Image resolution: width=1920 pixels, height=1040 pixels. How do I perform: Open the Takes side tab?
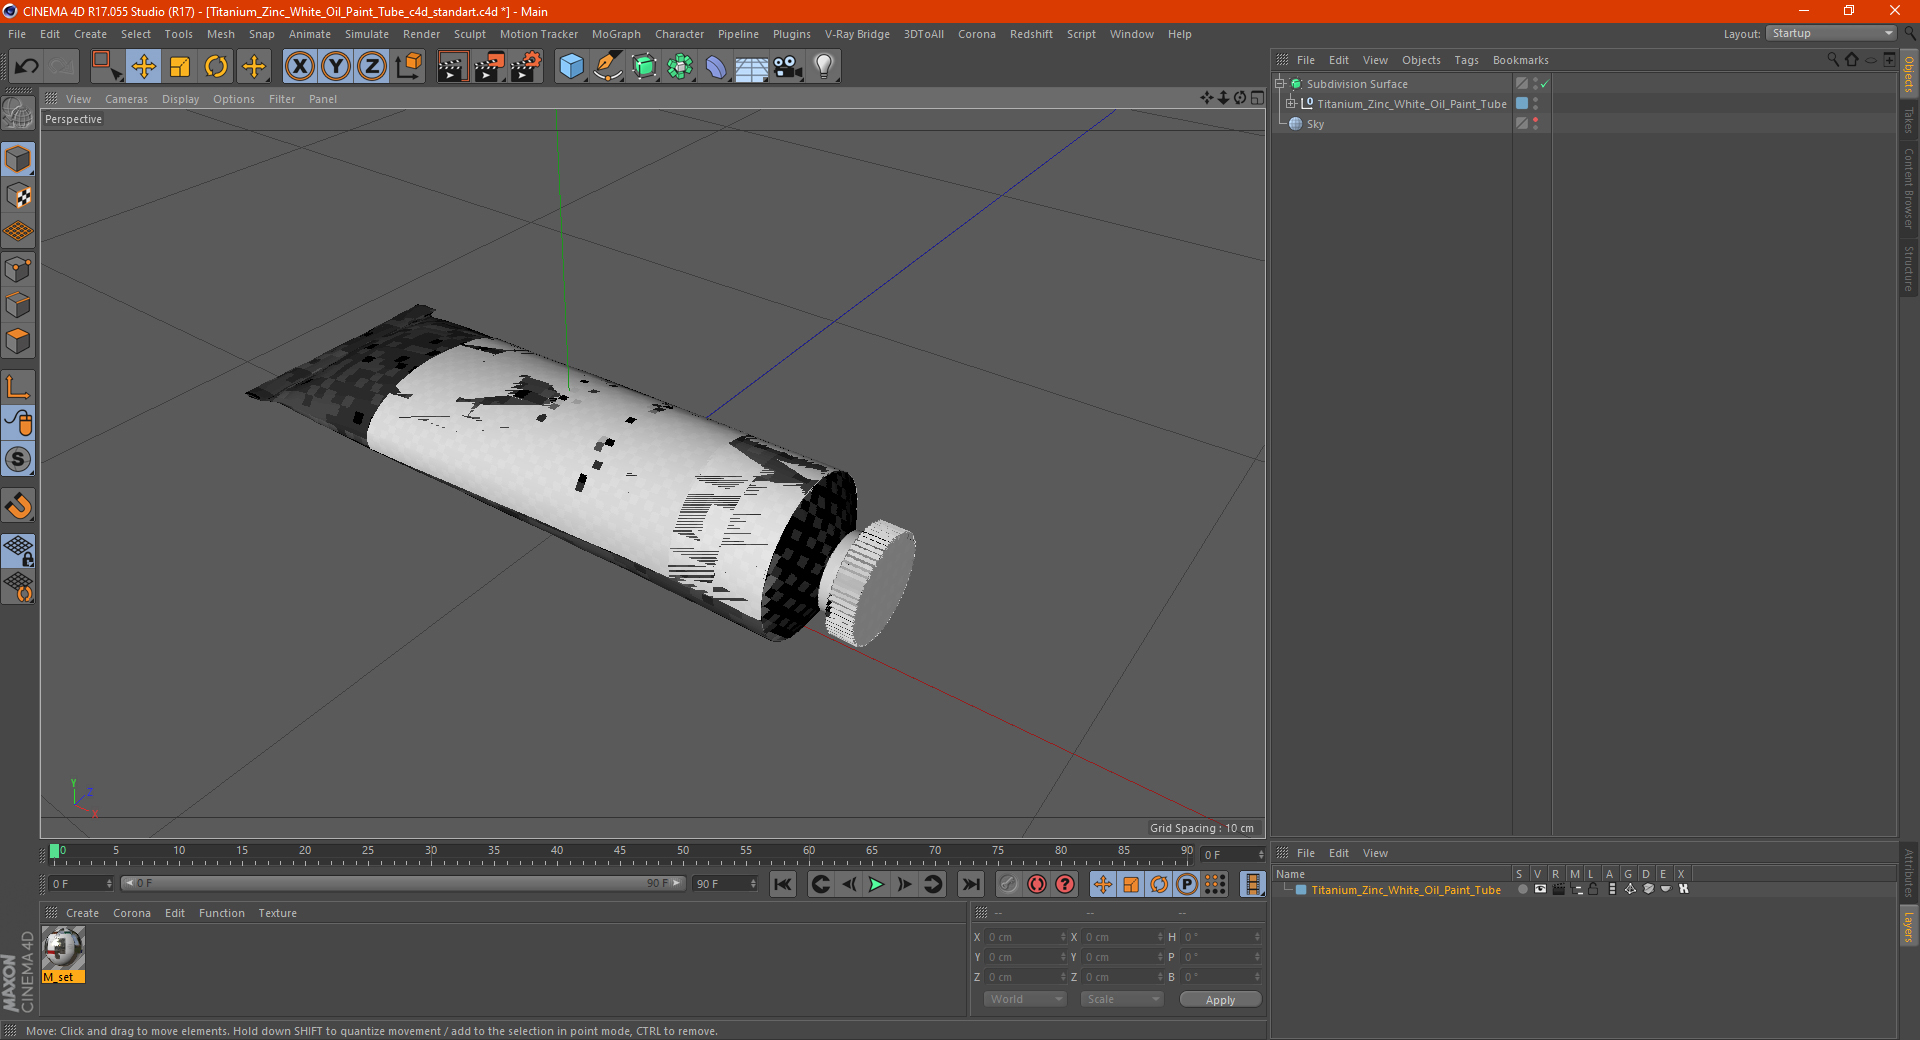tap(1909, 121)
